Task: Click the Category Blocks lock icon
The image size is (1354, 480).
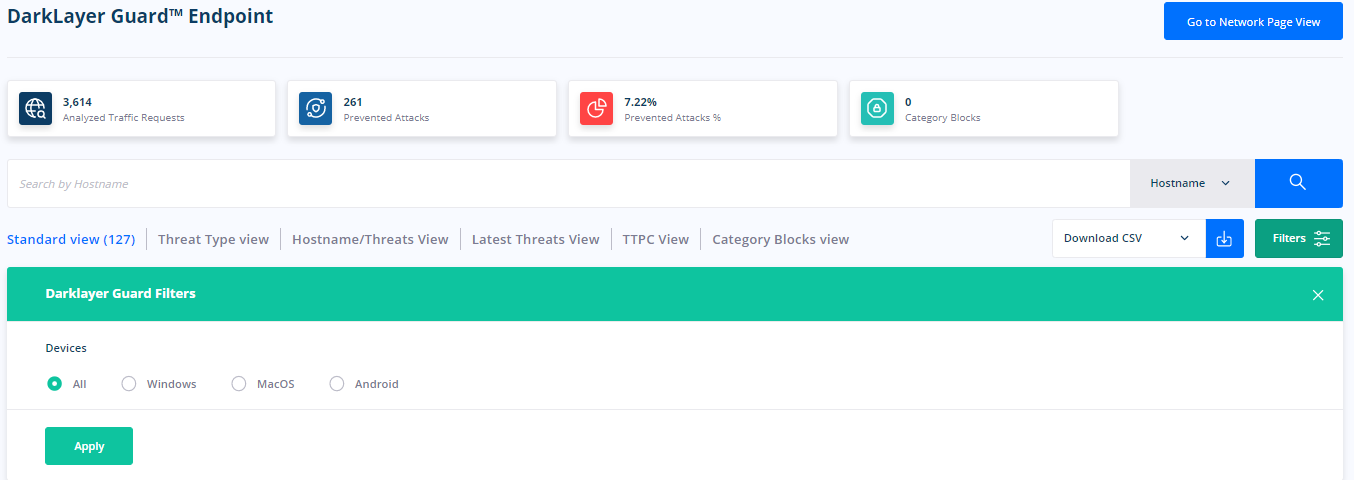Action: (877, 109)
